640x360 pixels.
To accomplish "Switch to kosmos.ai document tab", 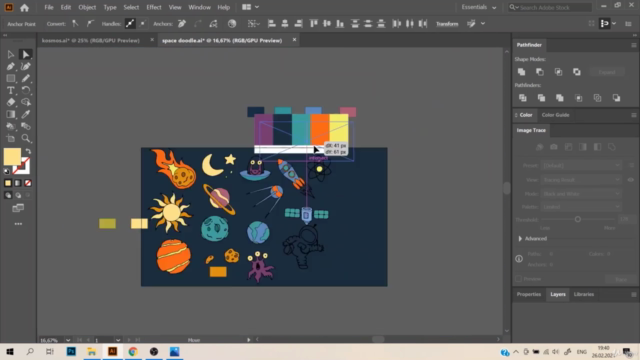I will coord(91,40).
